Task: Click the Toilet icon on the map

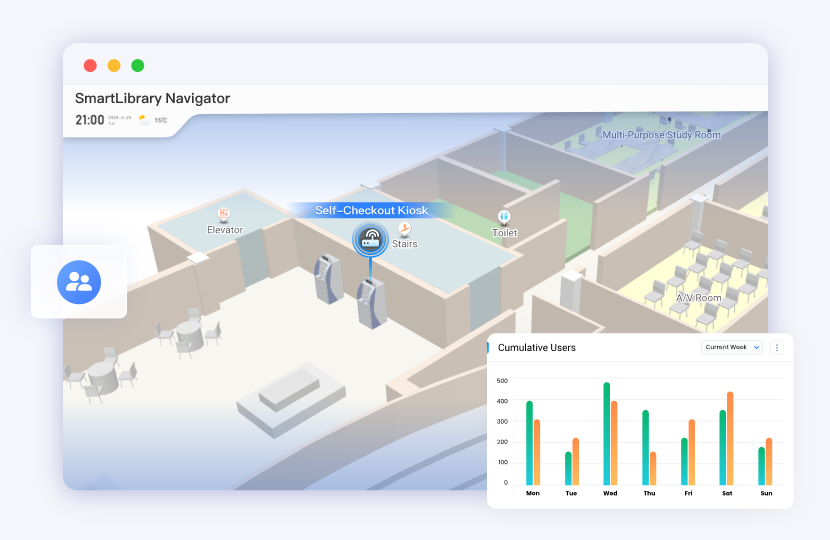Action: pyautogui.click(x=504, y=217)
